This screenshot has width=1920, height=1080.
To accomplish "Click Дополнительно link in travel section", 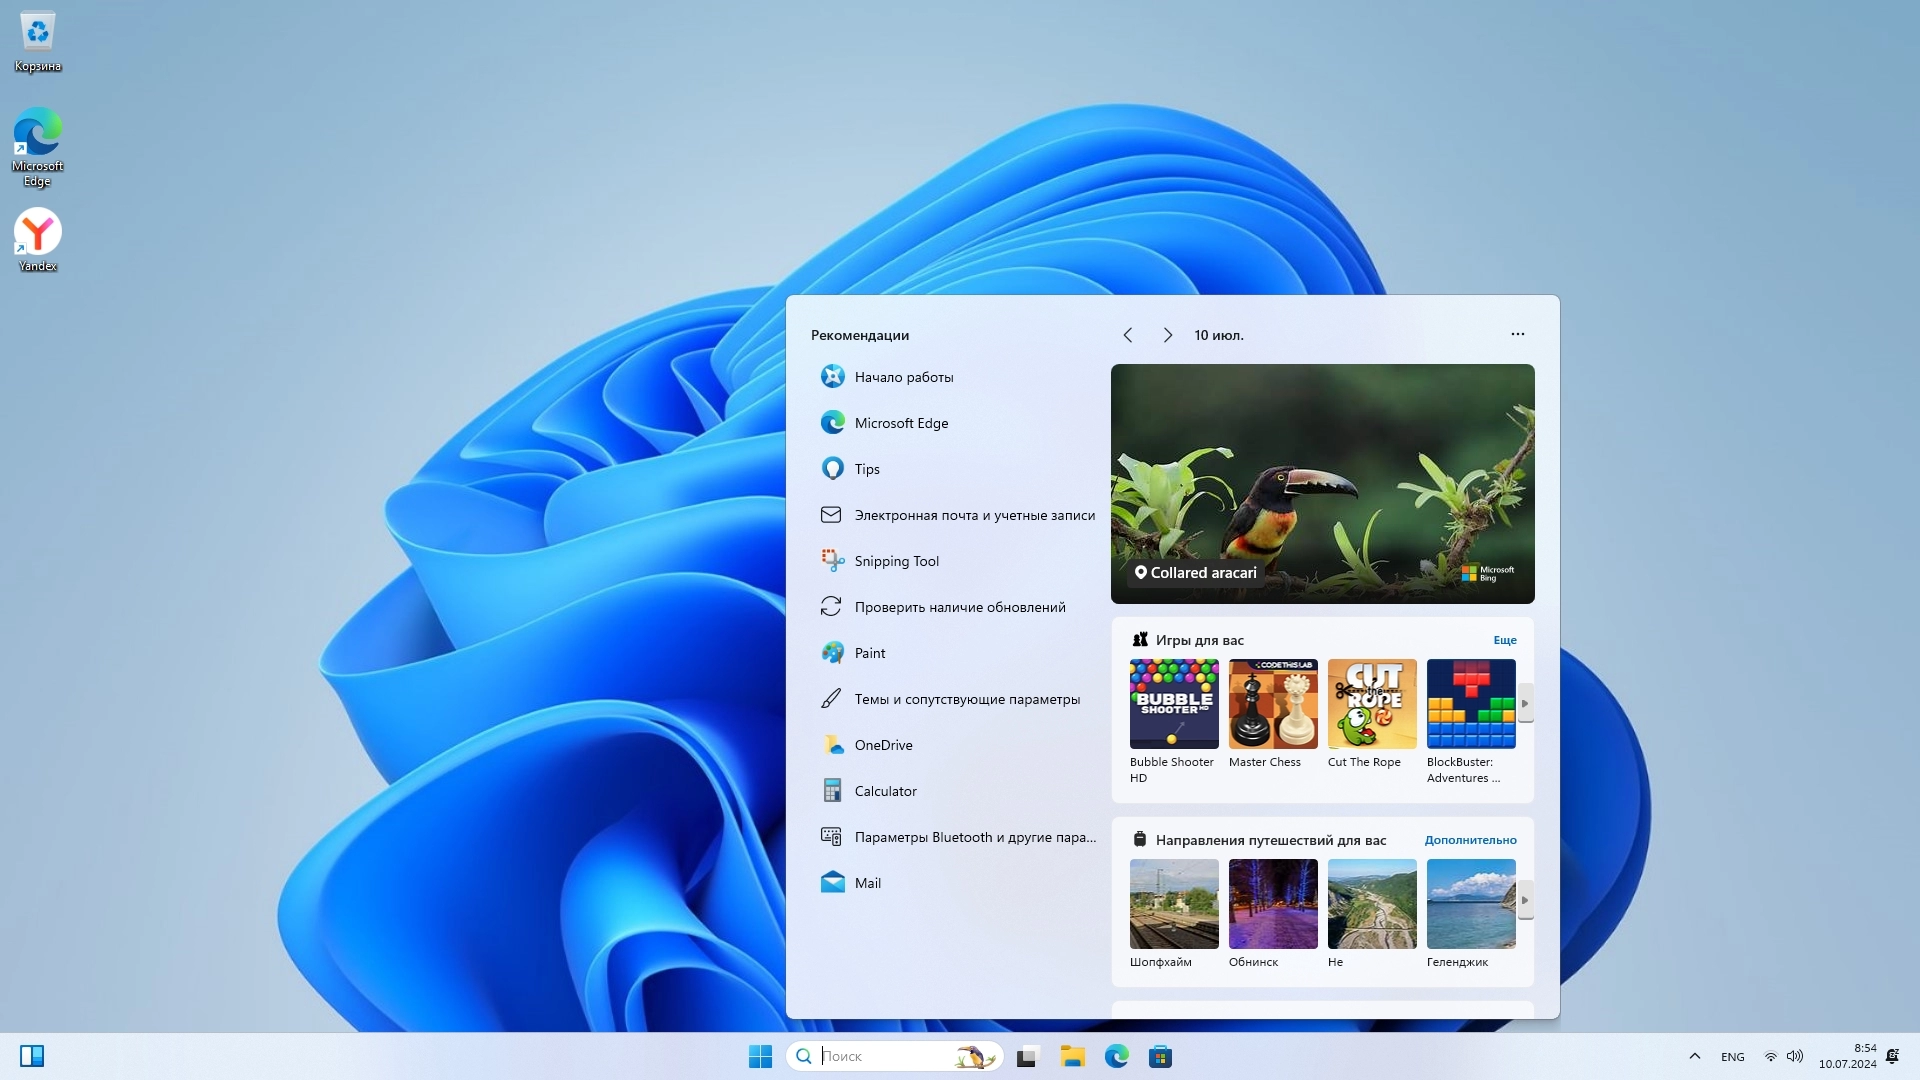I will point(1470,840).
